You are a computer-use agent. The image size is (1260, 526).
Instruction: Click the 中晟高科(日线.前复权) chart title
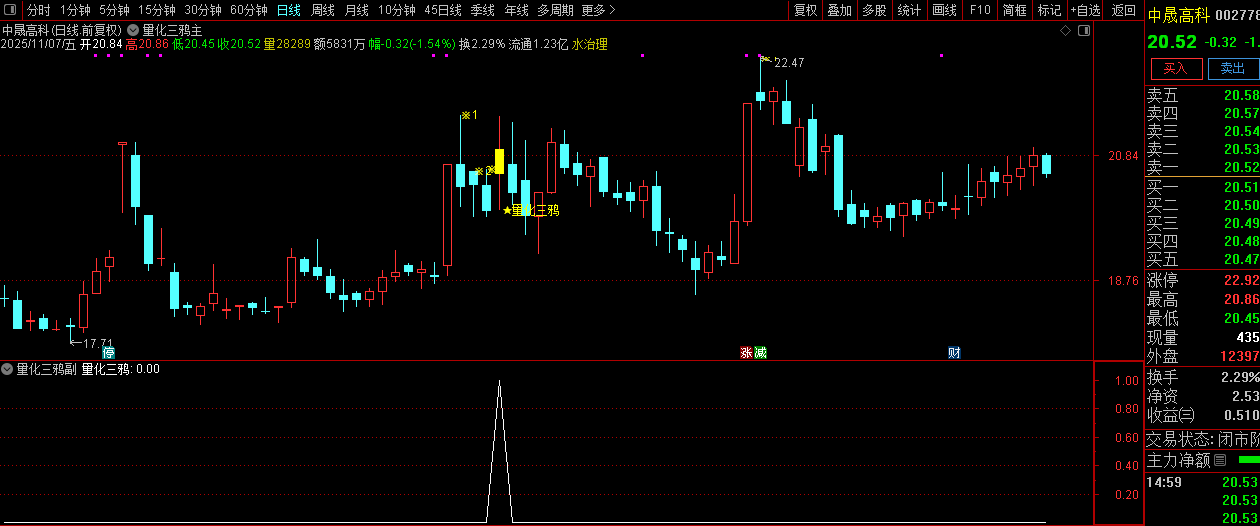pos(63,30)
